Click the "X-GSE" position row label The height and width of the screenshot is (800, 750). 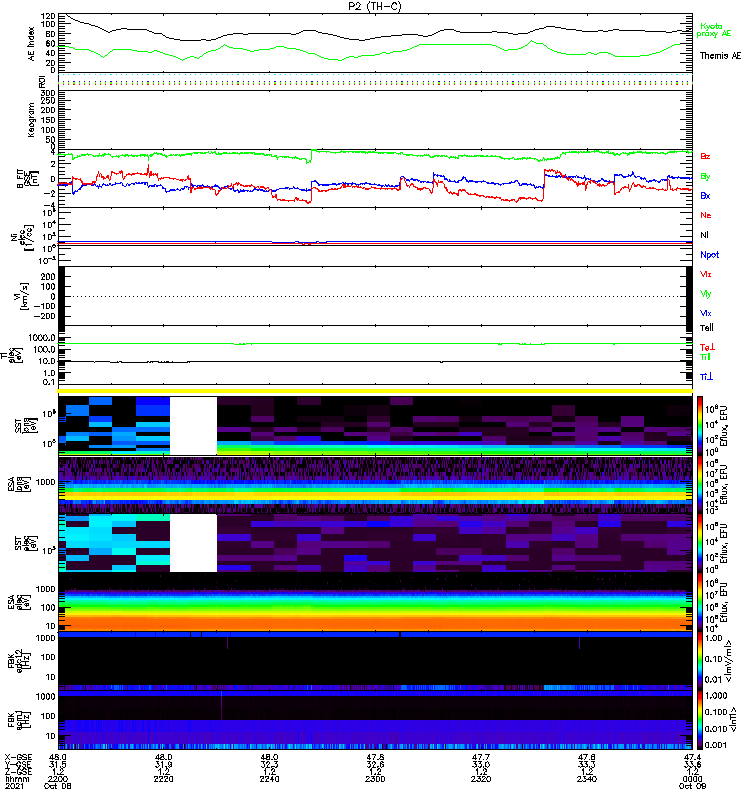tap(18, 757)
